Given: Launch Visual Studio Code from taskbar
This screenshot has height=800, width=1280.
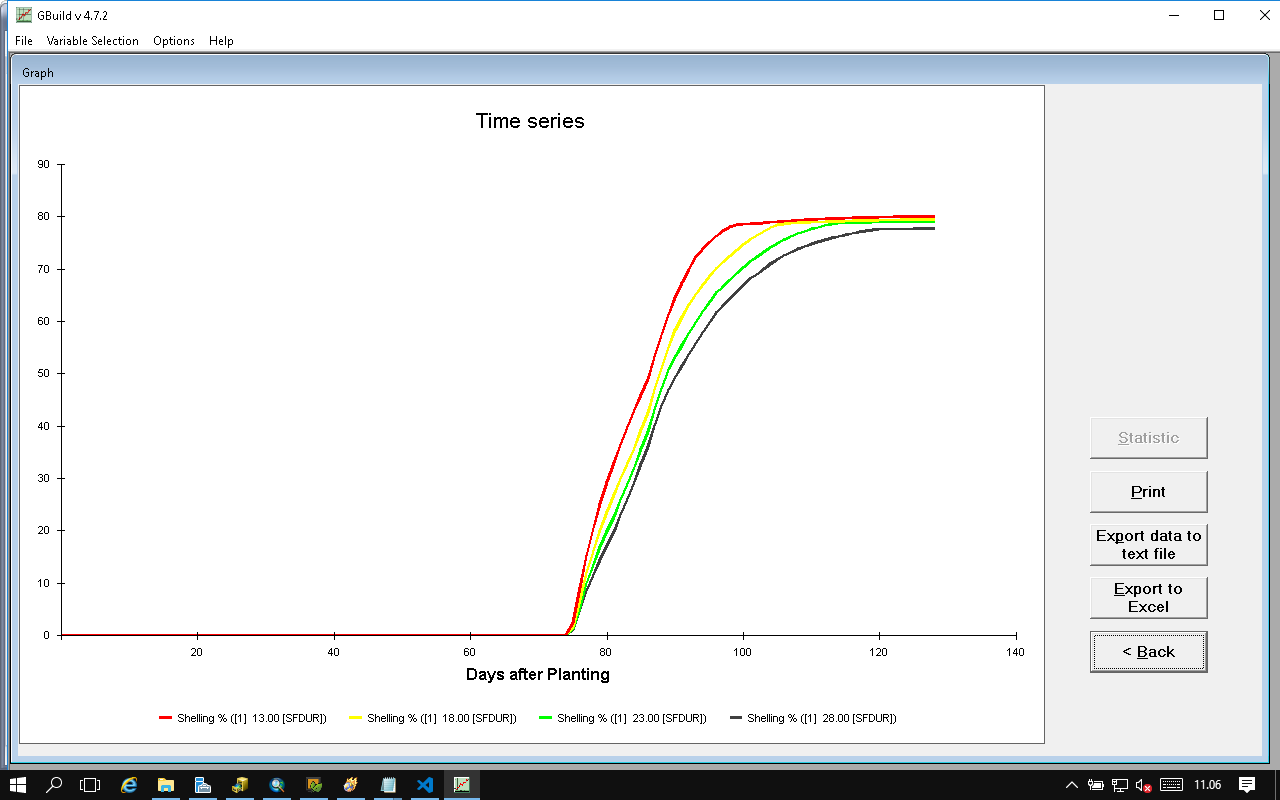Looking at the screenshot, I should coord(425,785).
